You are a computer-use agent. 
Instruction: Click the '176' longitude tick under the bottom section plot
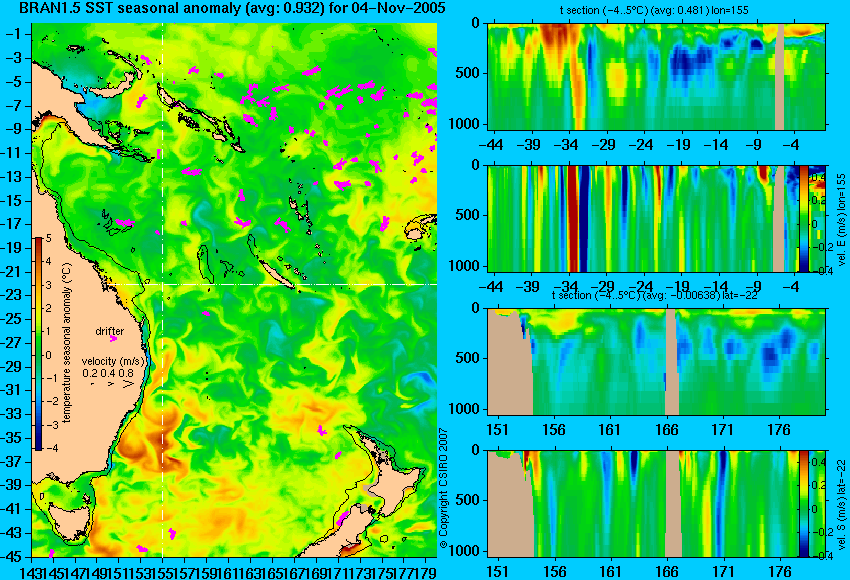pyautogui.click(x=781, y=572)
